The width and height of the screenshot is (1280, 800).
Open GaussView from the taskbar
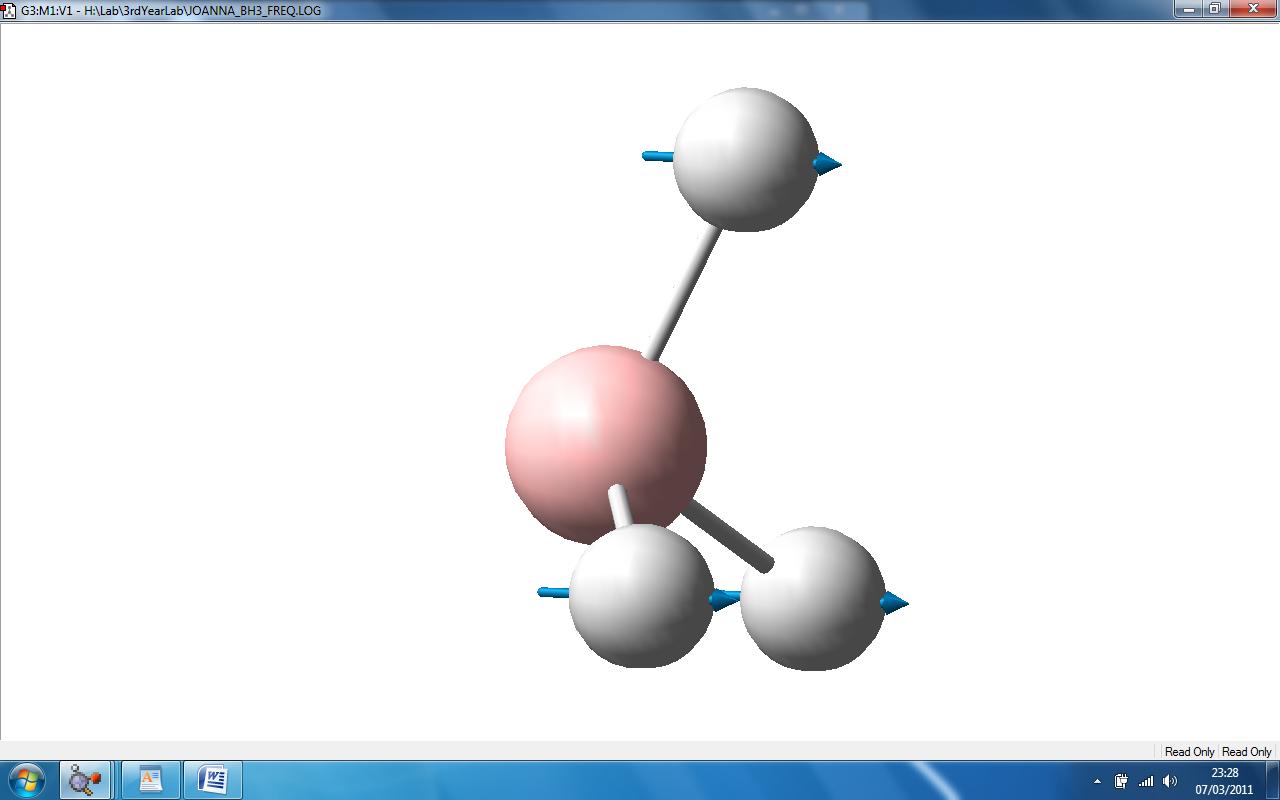85,779
